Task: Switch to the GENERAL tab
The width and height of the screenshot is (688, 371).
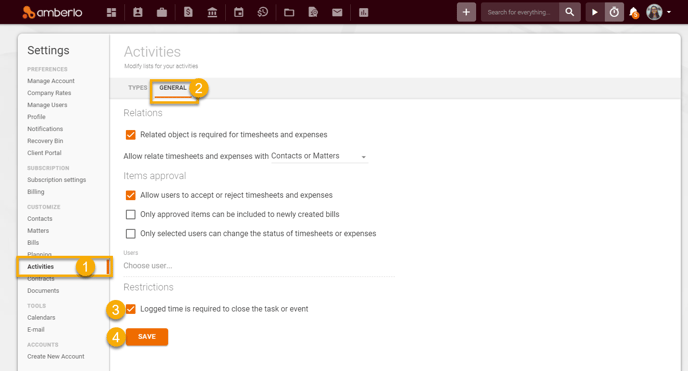Action: 173,88
